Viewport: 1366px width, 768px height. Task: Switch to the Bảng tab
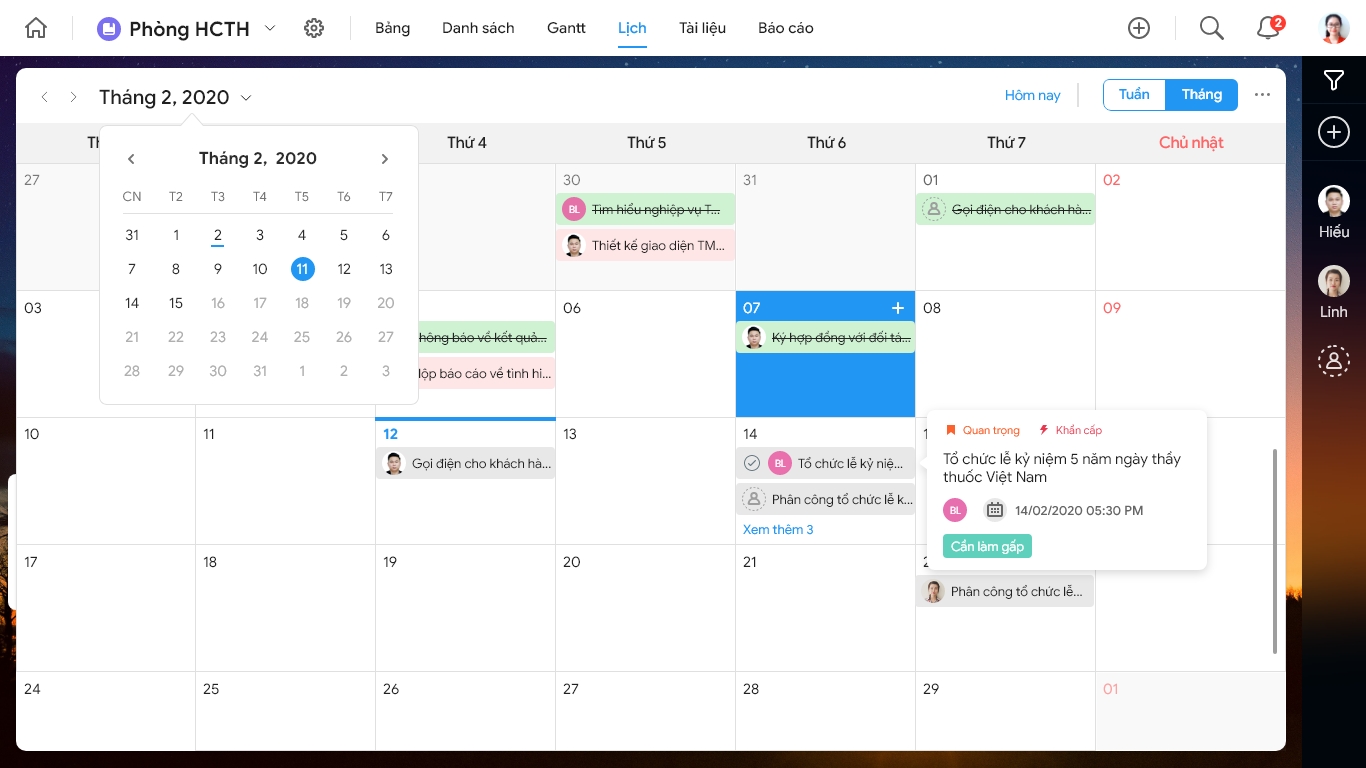point(392,28)
